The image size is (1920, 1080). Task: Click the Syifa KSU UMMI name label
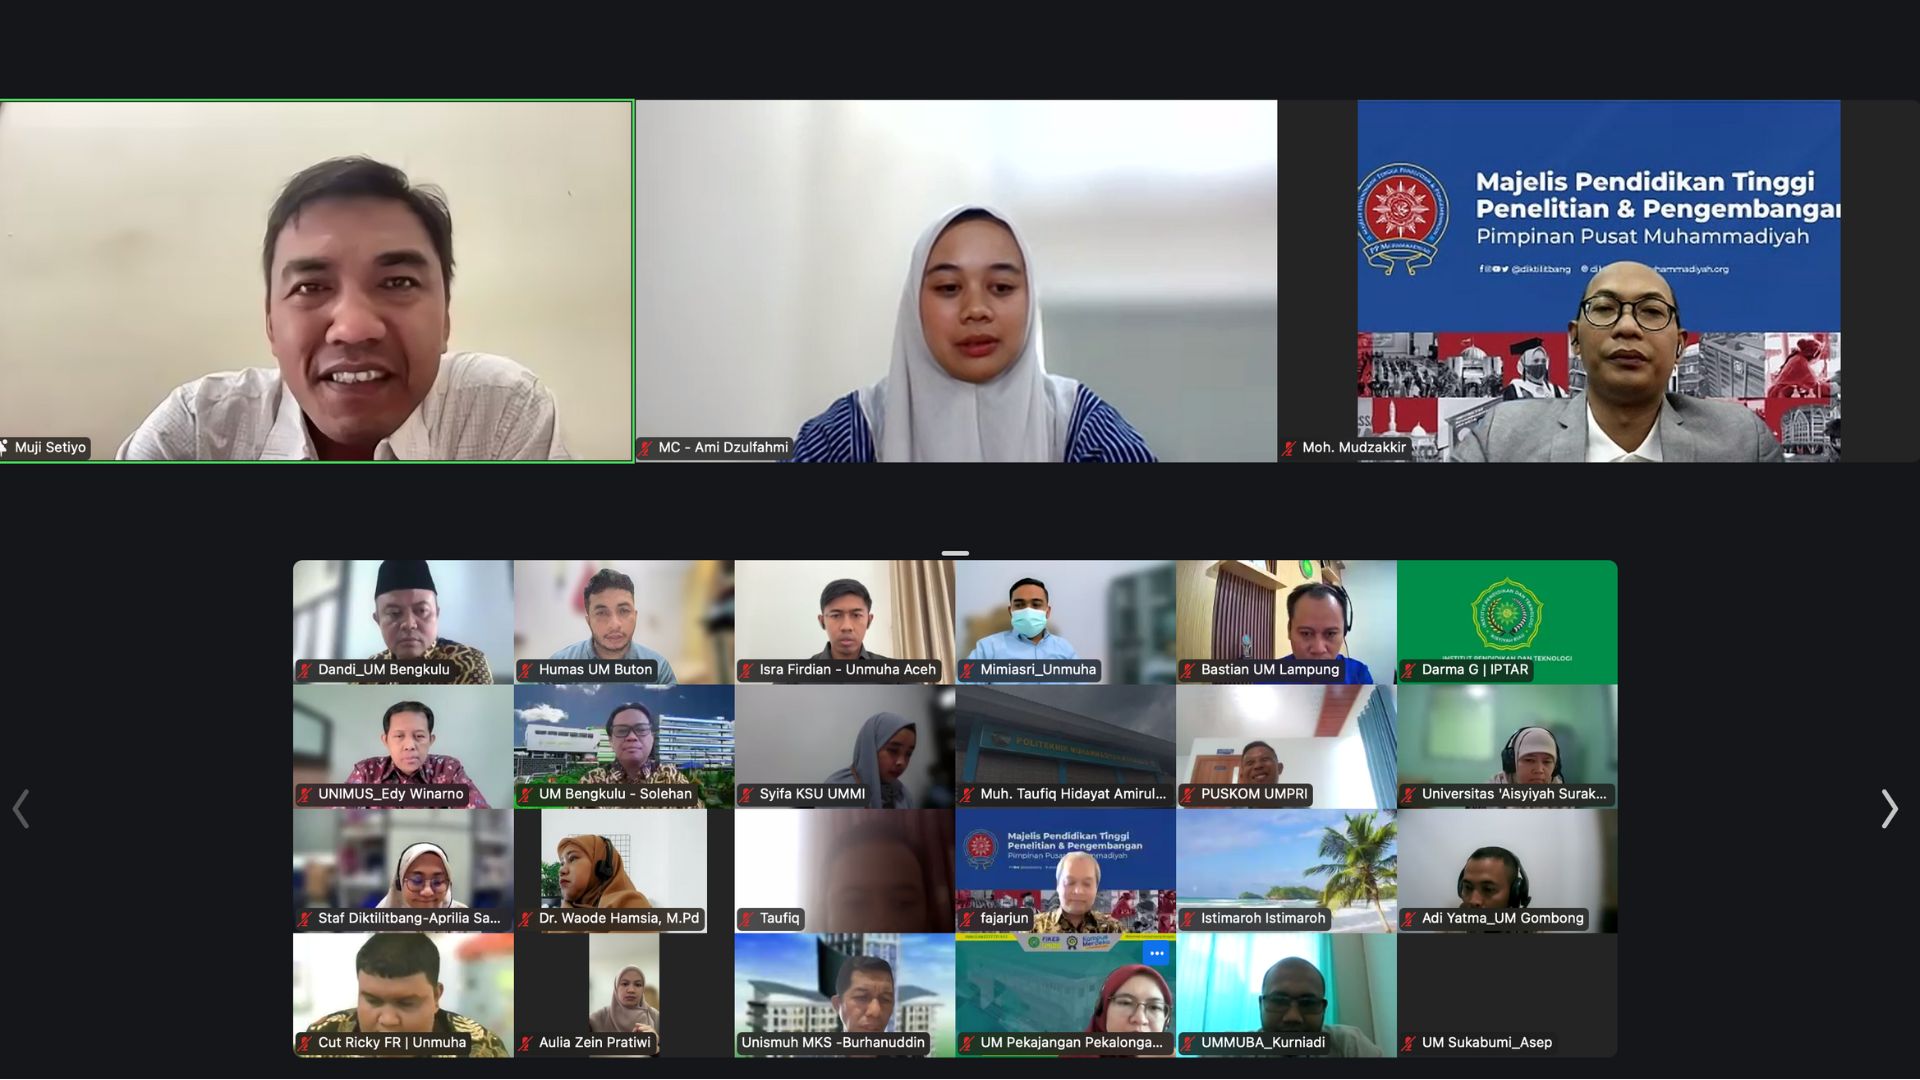click(x=811, y=794)
